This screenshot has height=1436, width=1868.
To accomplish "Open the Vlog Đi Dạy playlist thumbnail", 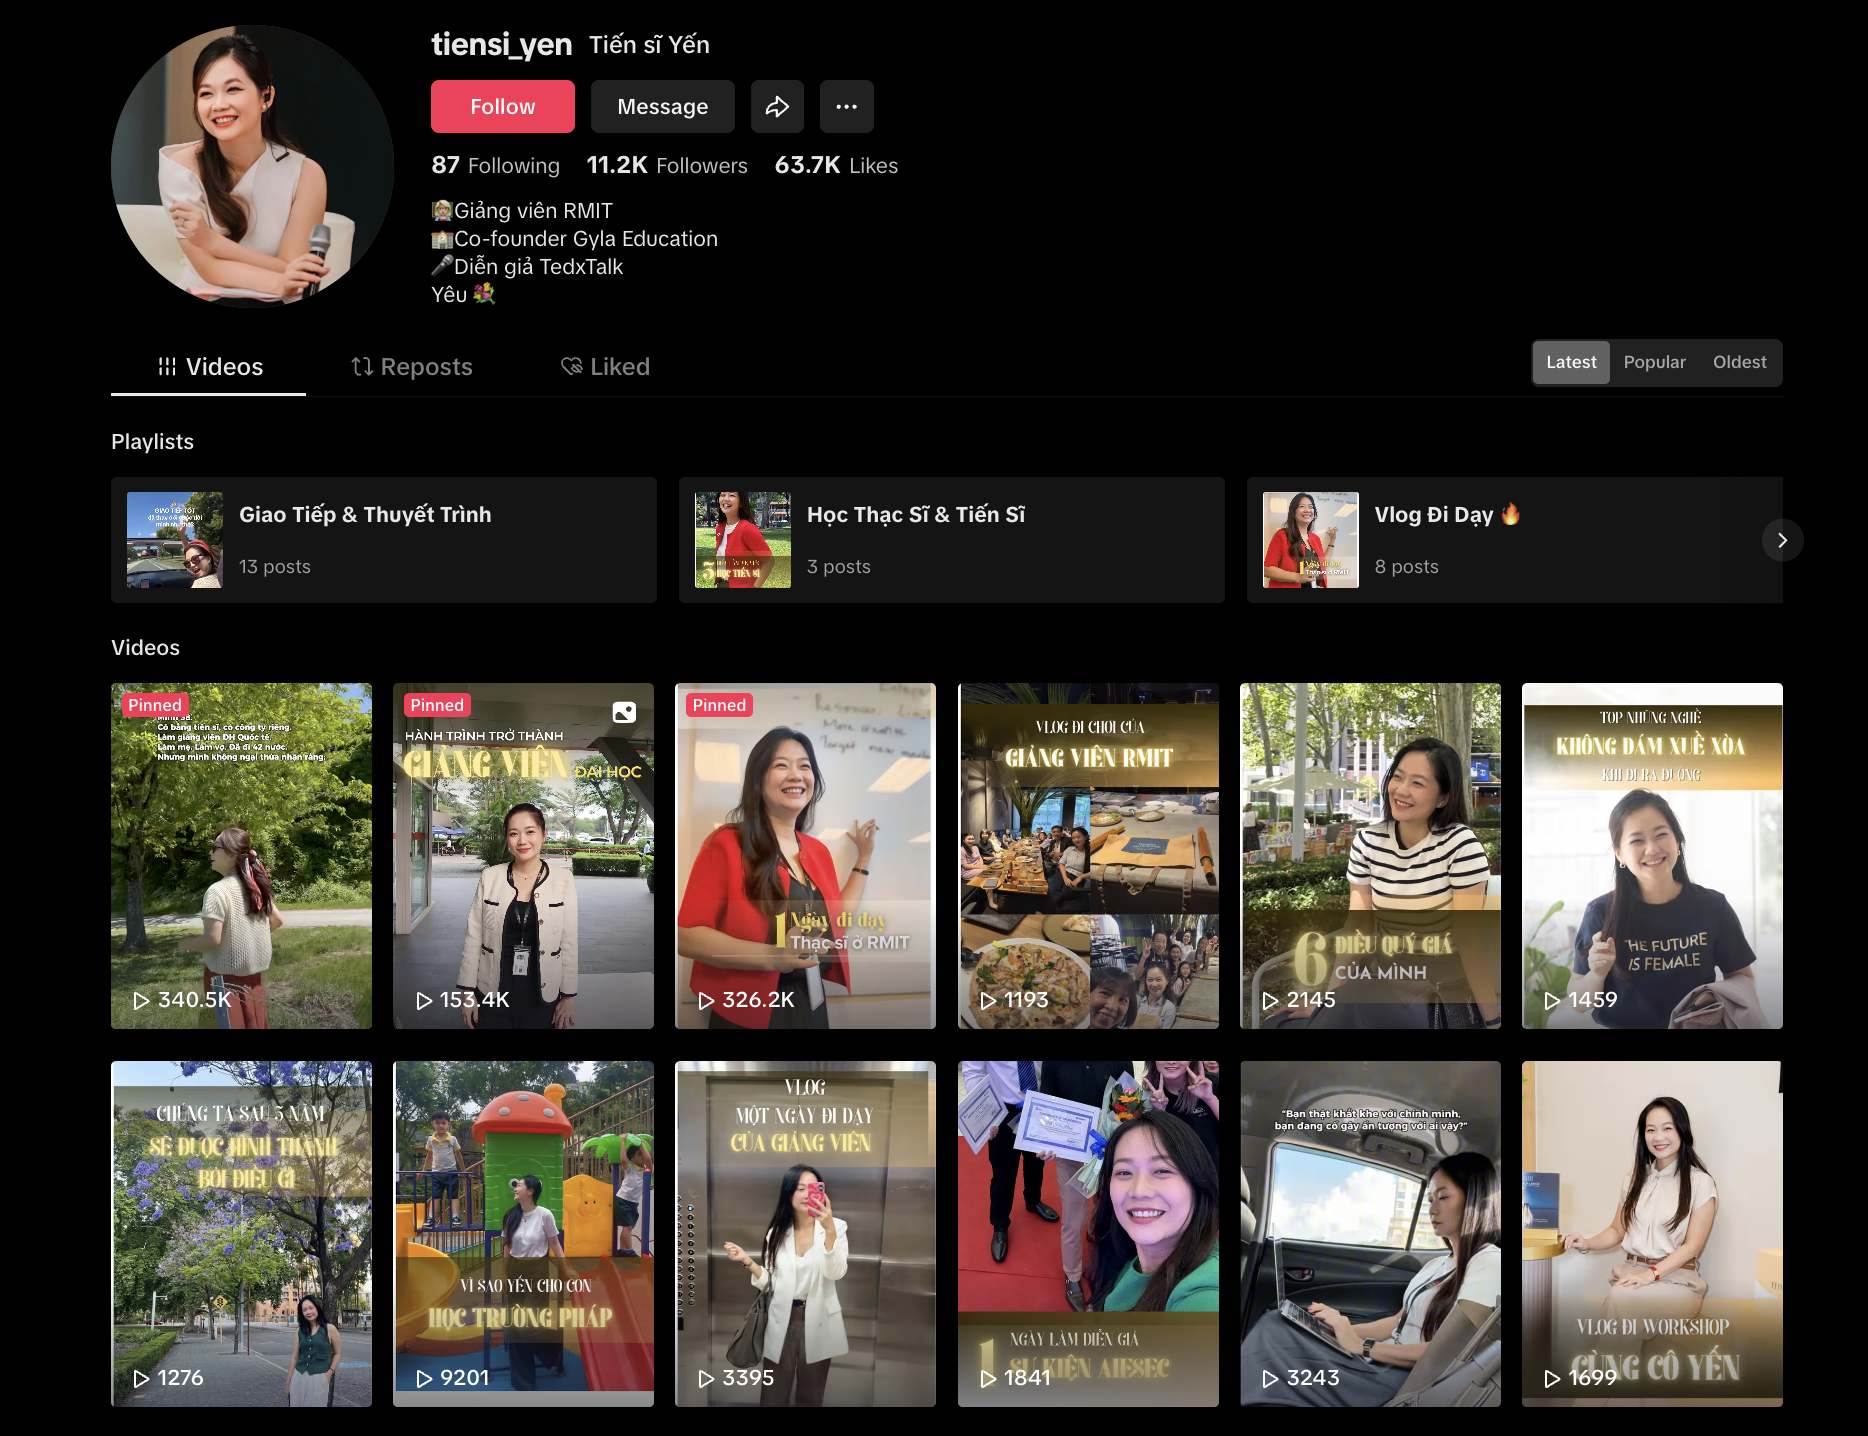I will point(1310,540).
